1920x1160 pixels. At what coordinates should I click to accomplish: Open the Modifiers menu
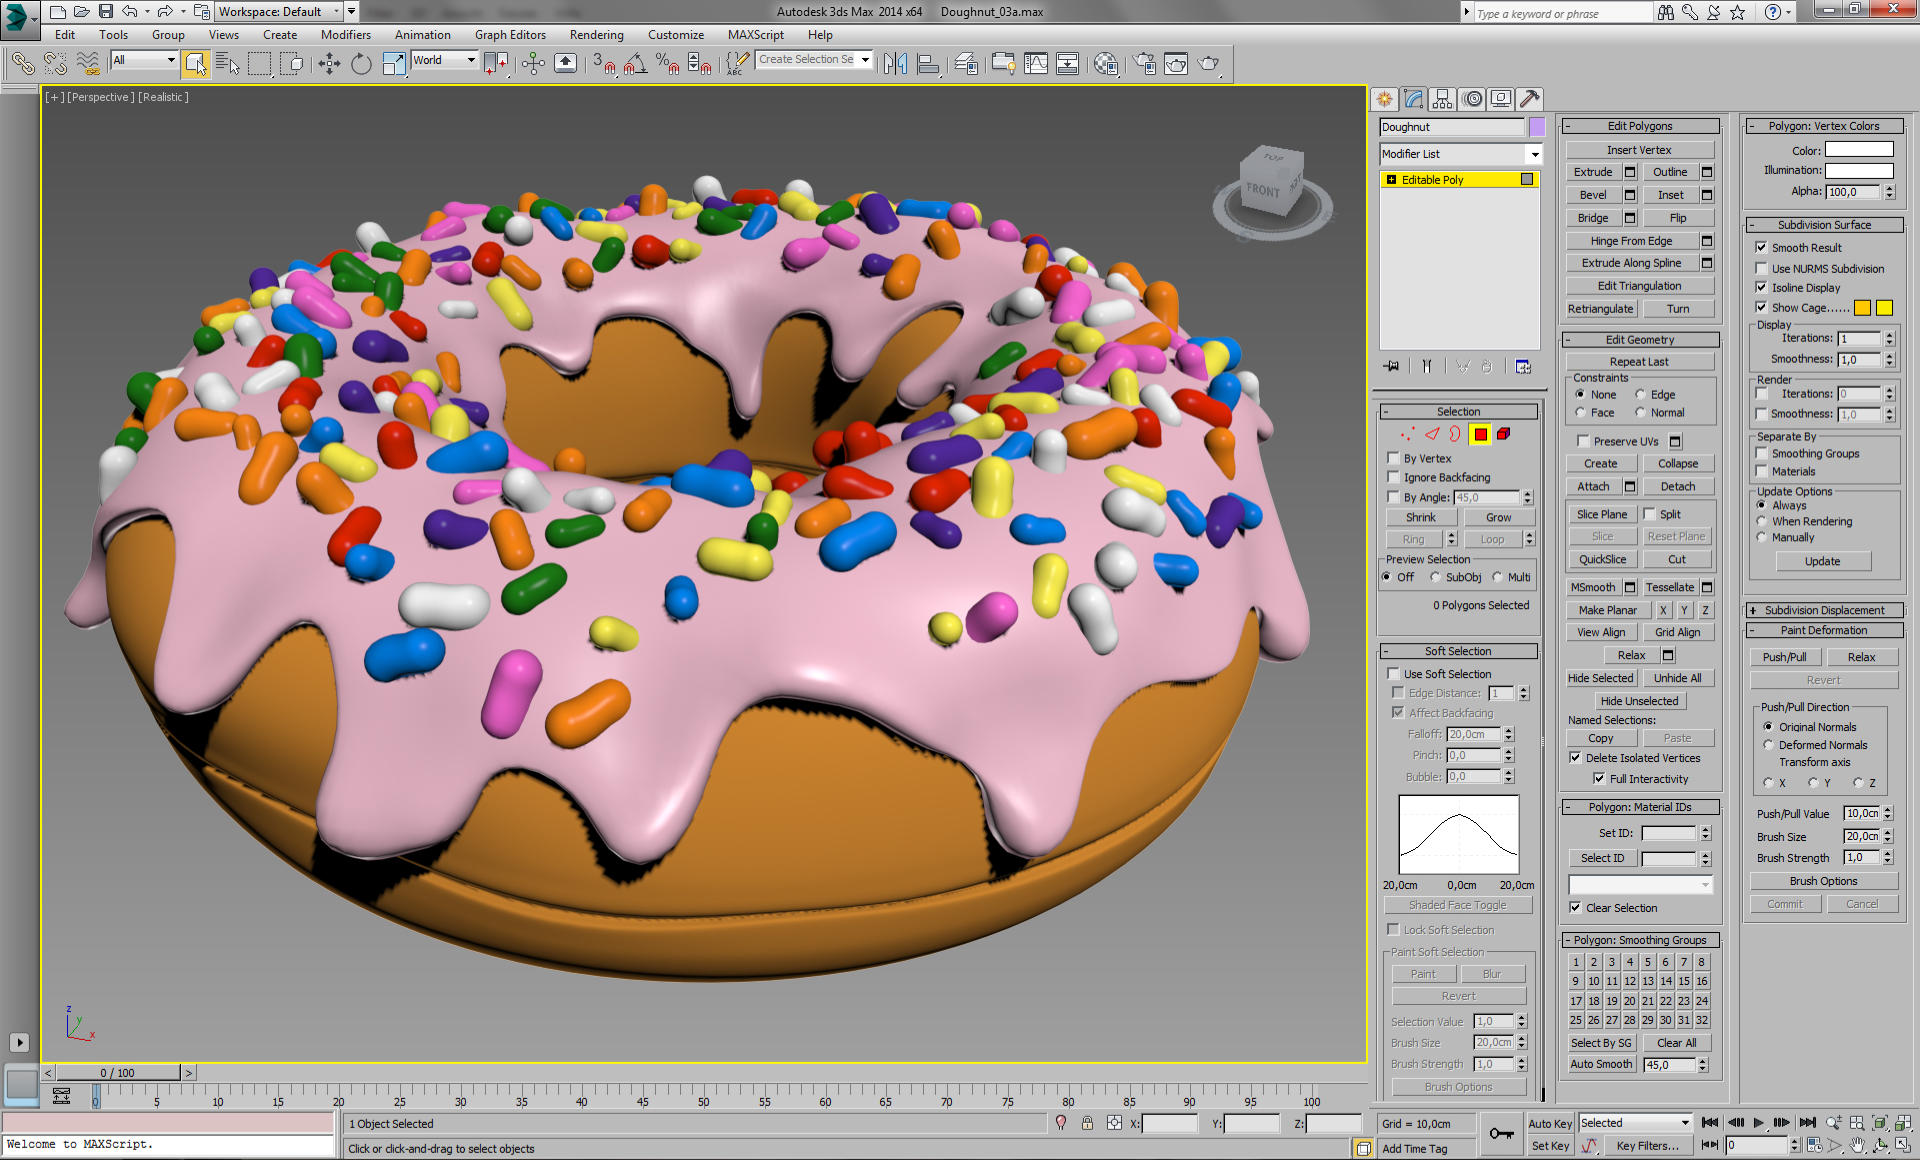pos(345,35)
